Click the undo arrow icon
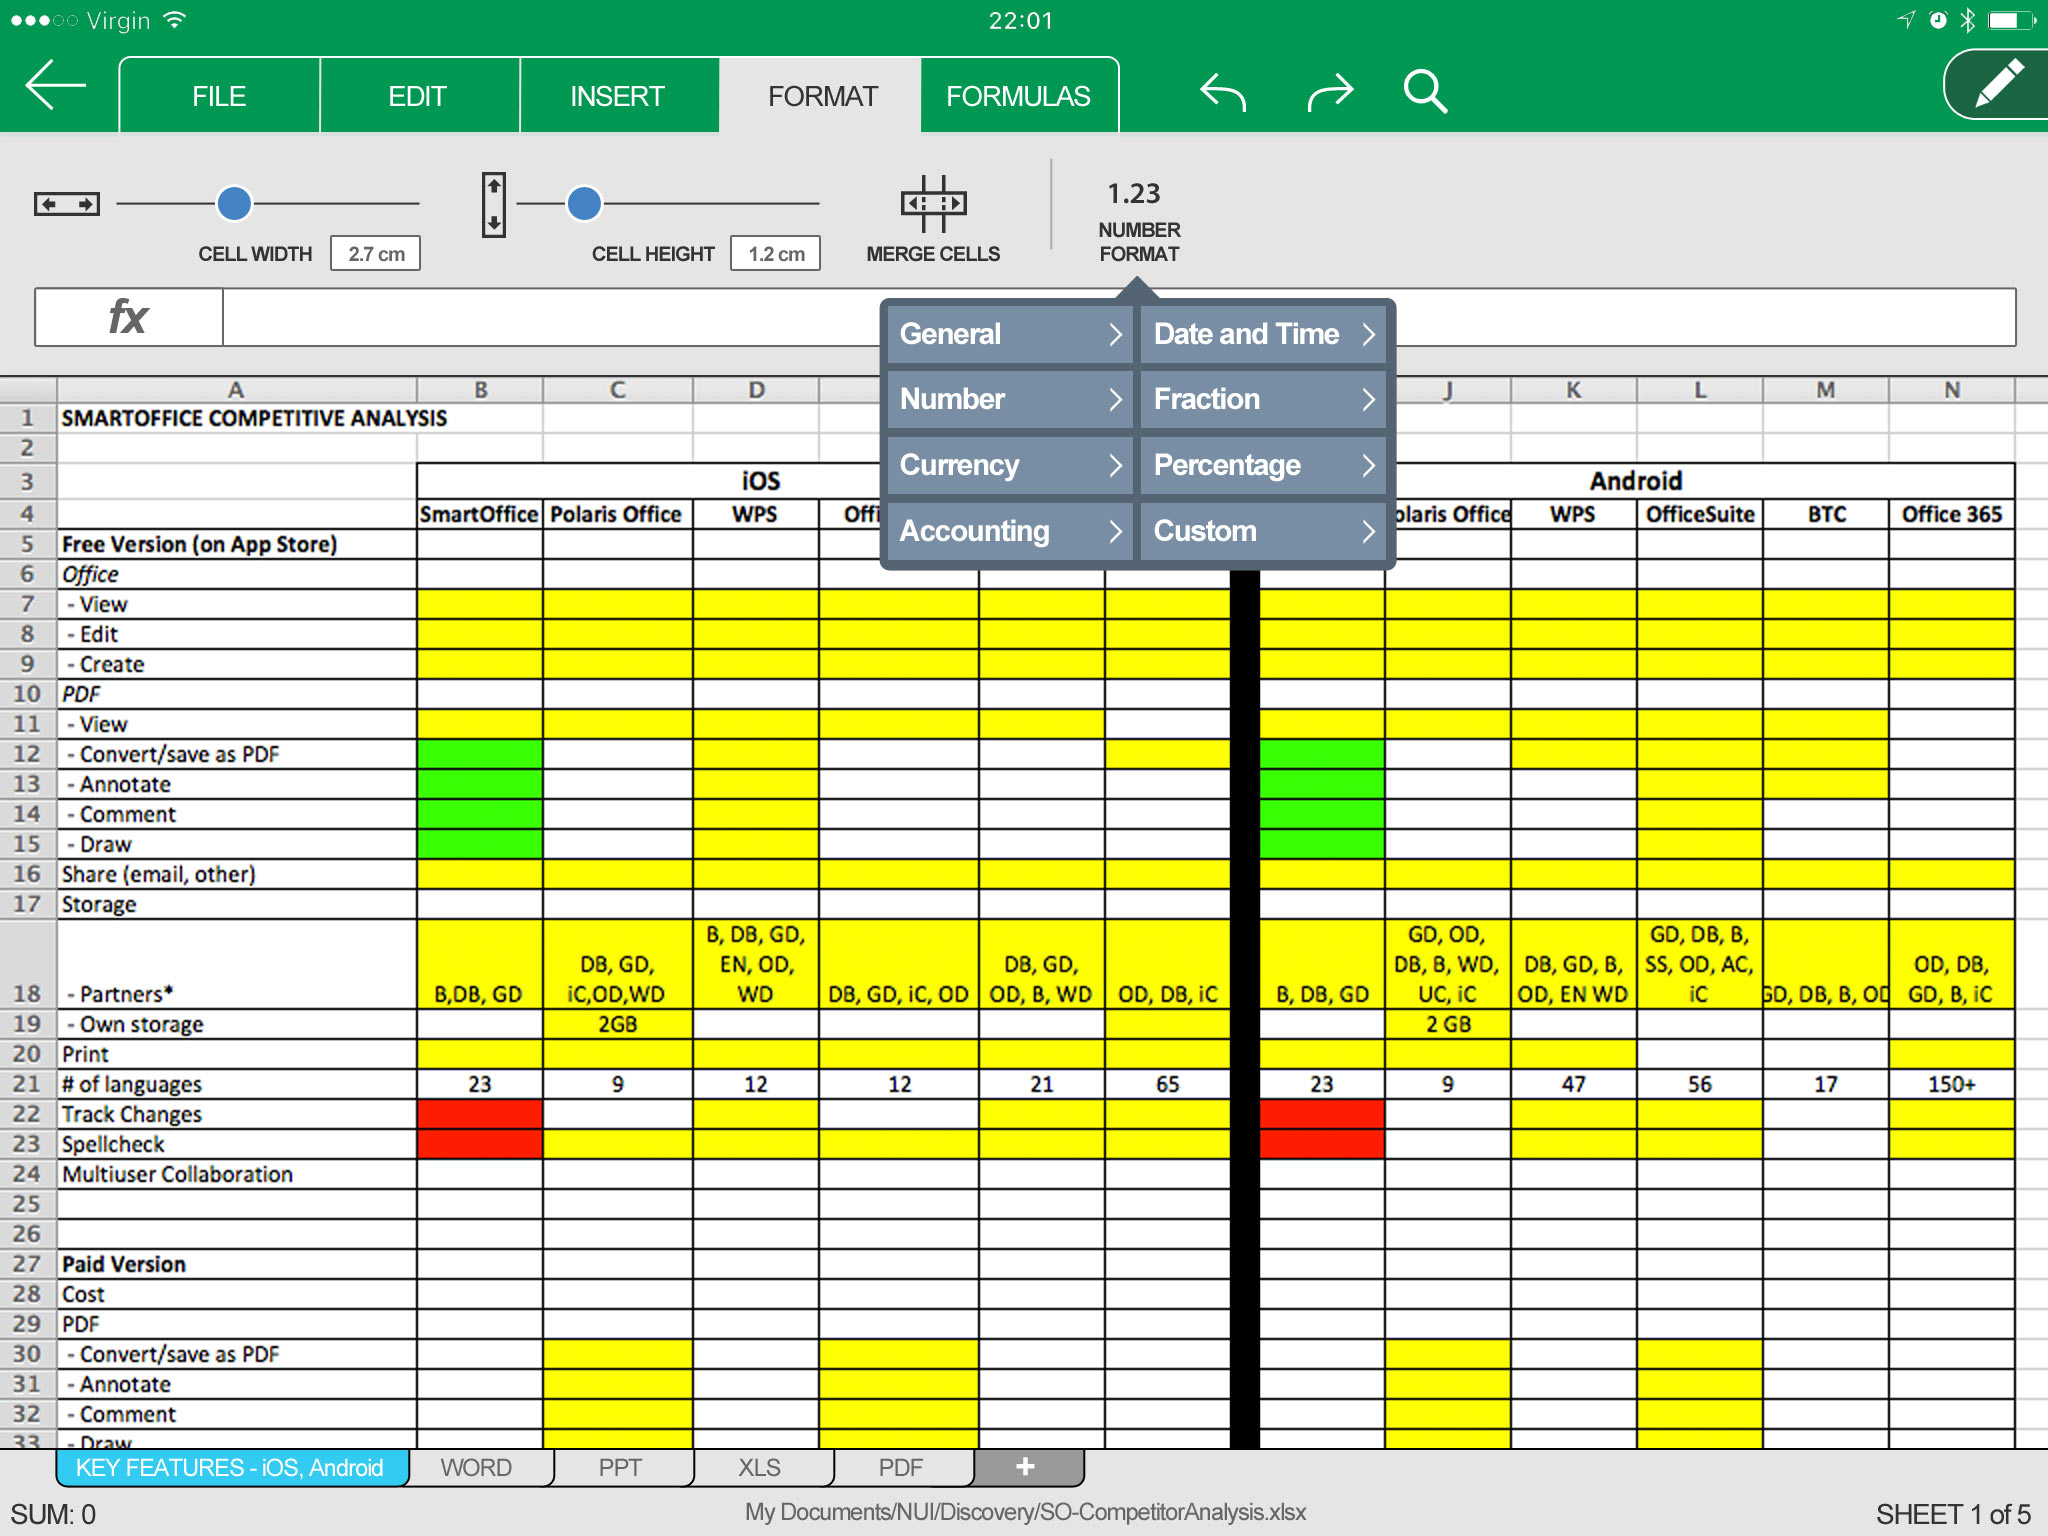 (x=1222, y=93)
